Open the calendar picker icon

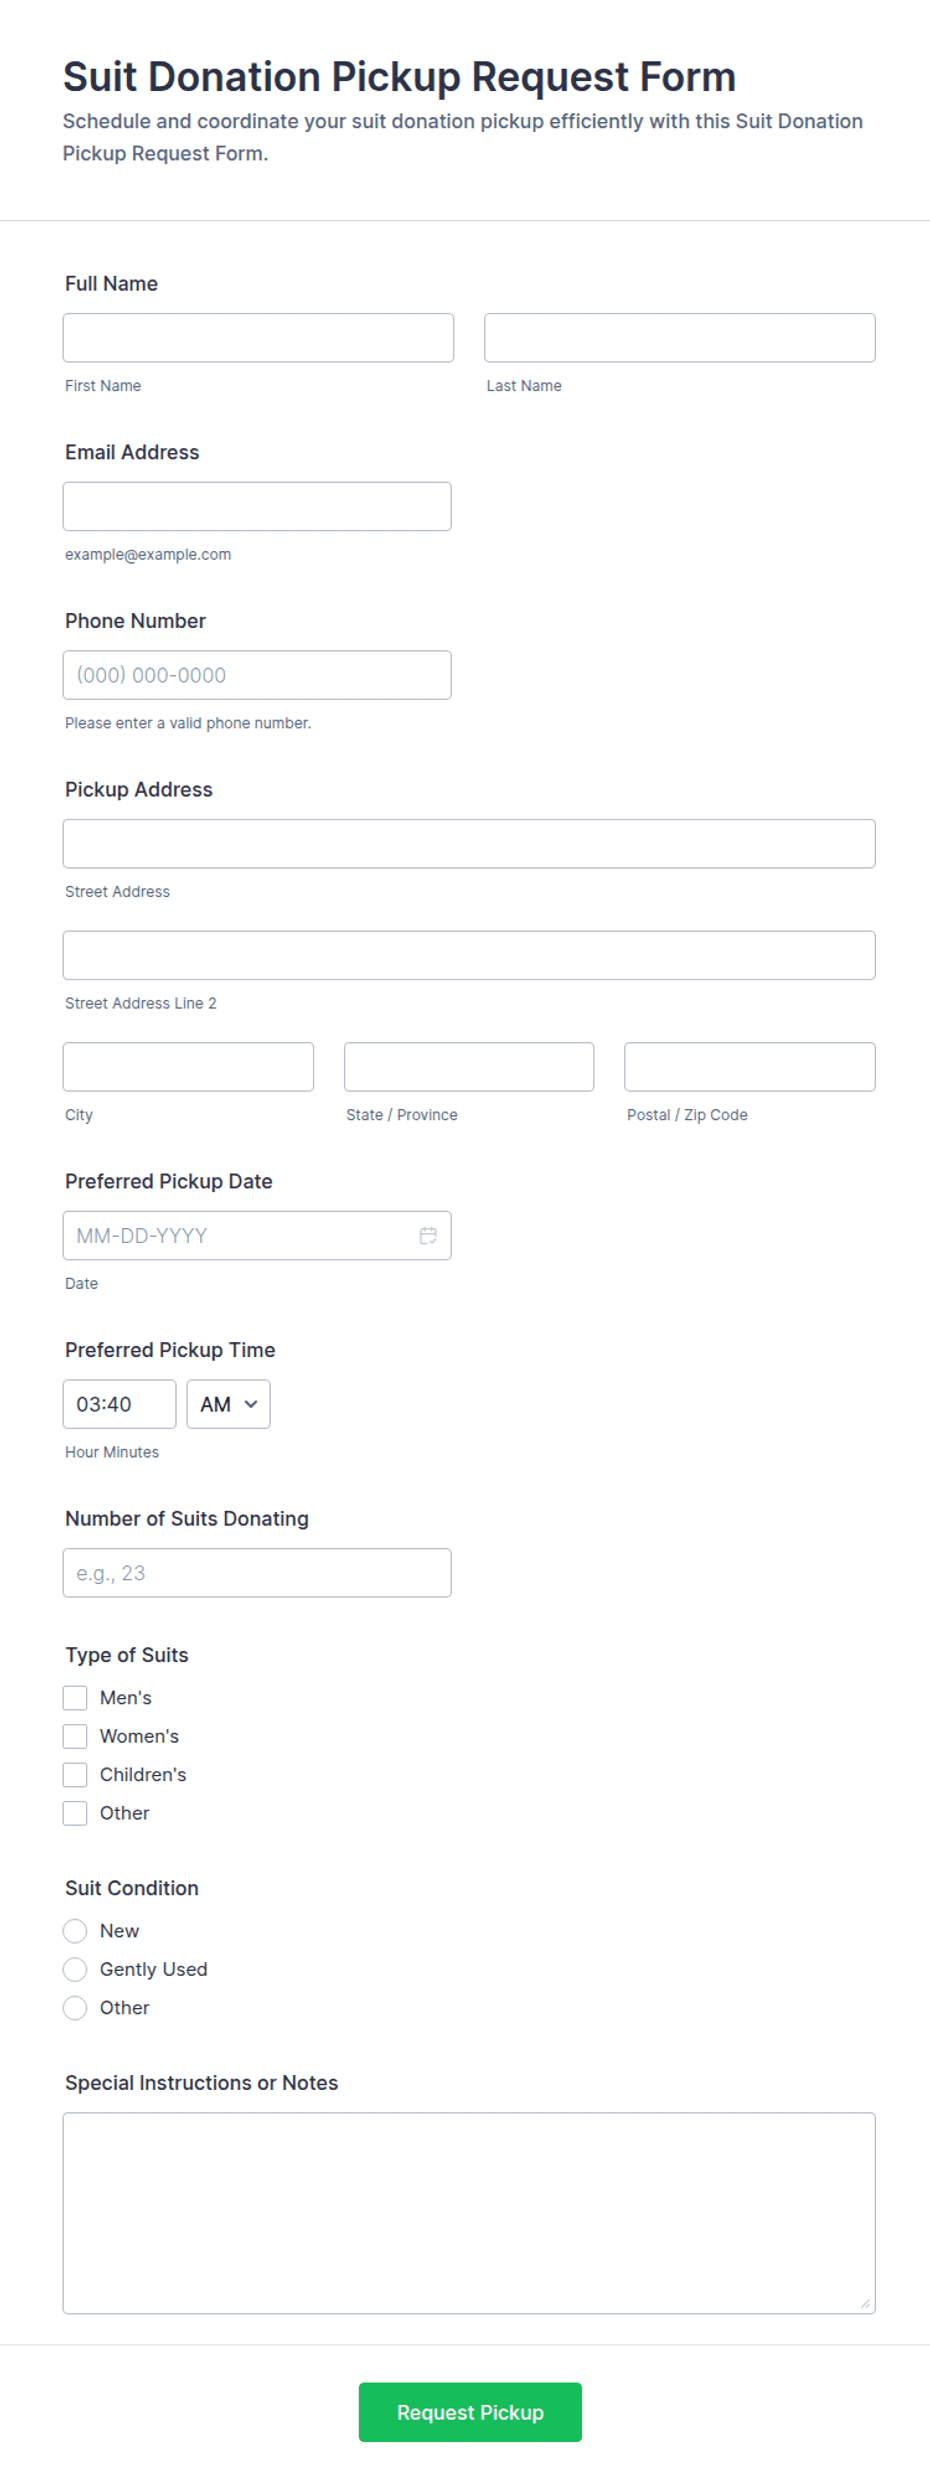[x=428, y=1236]
